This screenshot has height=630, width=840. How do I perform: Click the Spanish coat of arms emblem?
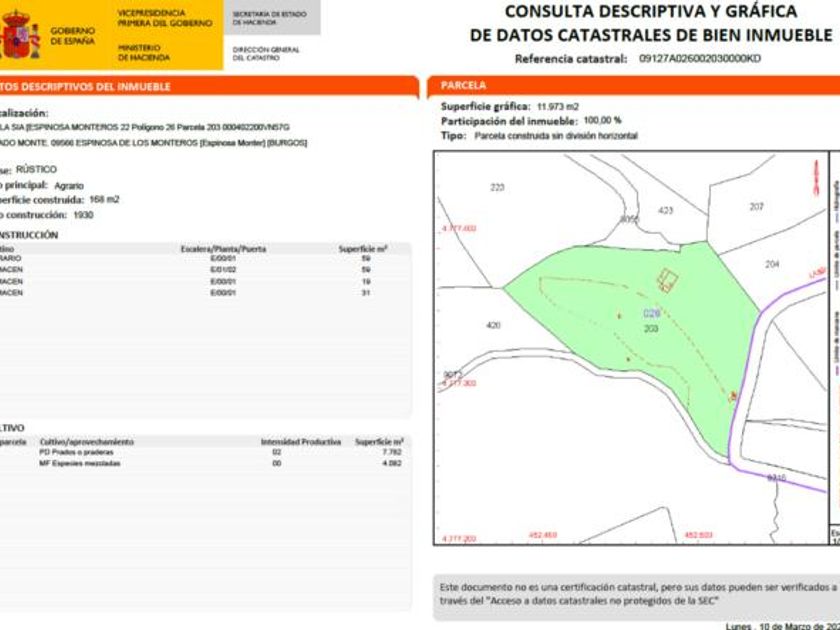(x=20, y=35)
